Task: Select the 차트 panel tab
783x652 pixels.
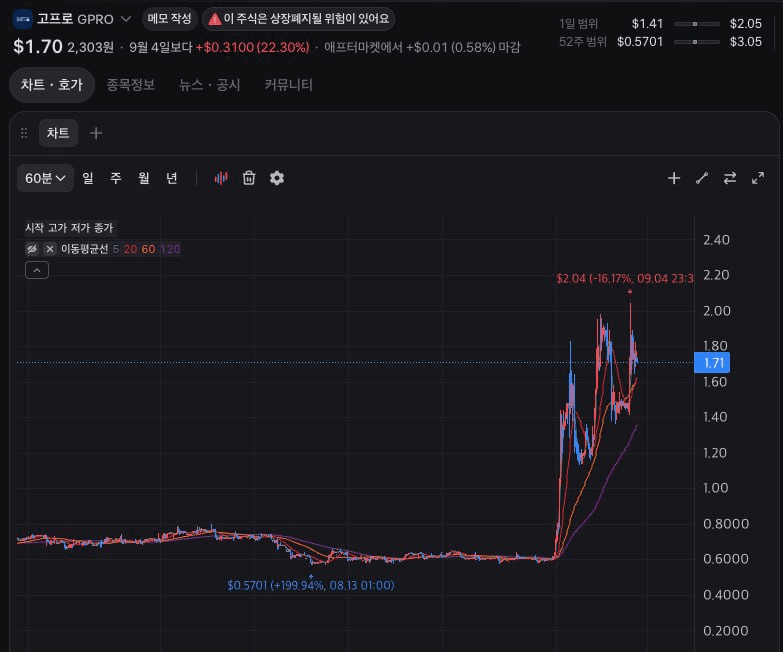Action: [58, 133]
